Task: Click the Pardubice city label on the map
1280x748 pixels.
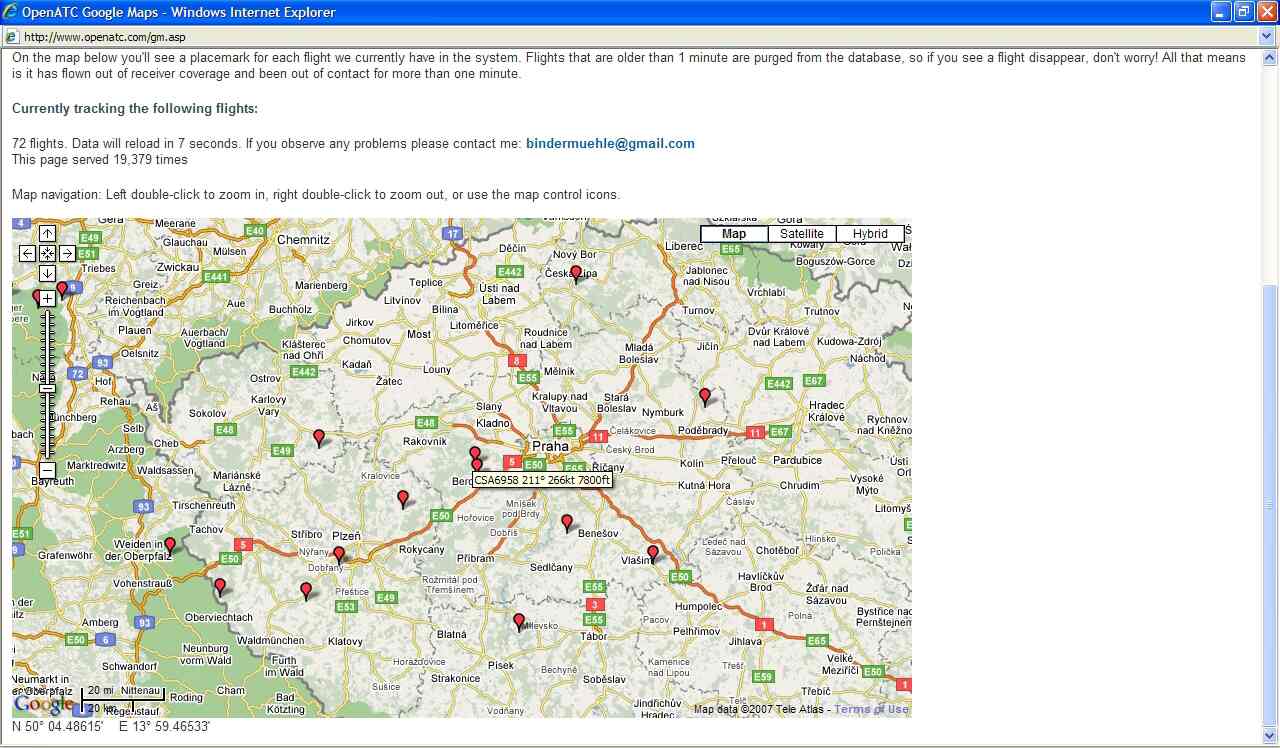Action: click(797, 461)
